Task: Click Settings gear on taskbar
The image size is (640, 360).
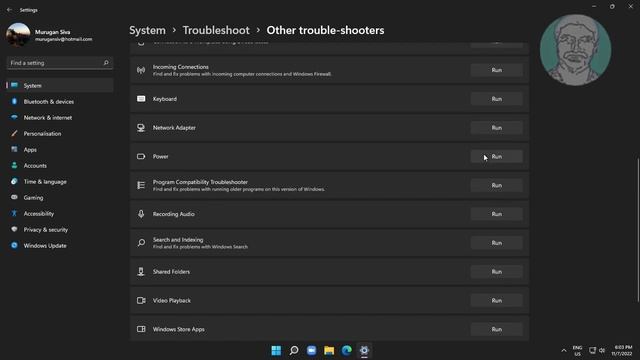Action: pyautogui.click(x=364, y=350)
